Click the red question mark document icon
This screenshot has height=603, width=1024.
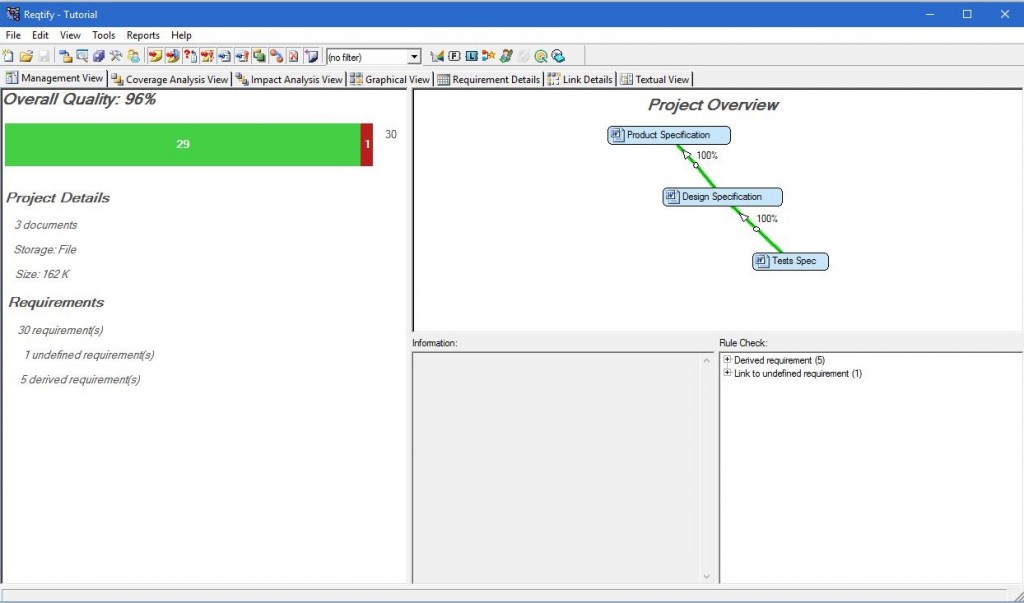pyautogui.click(x=189, y=56)
